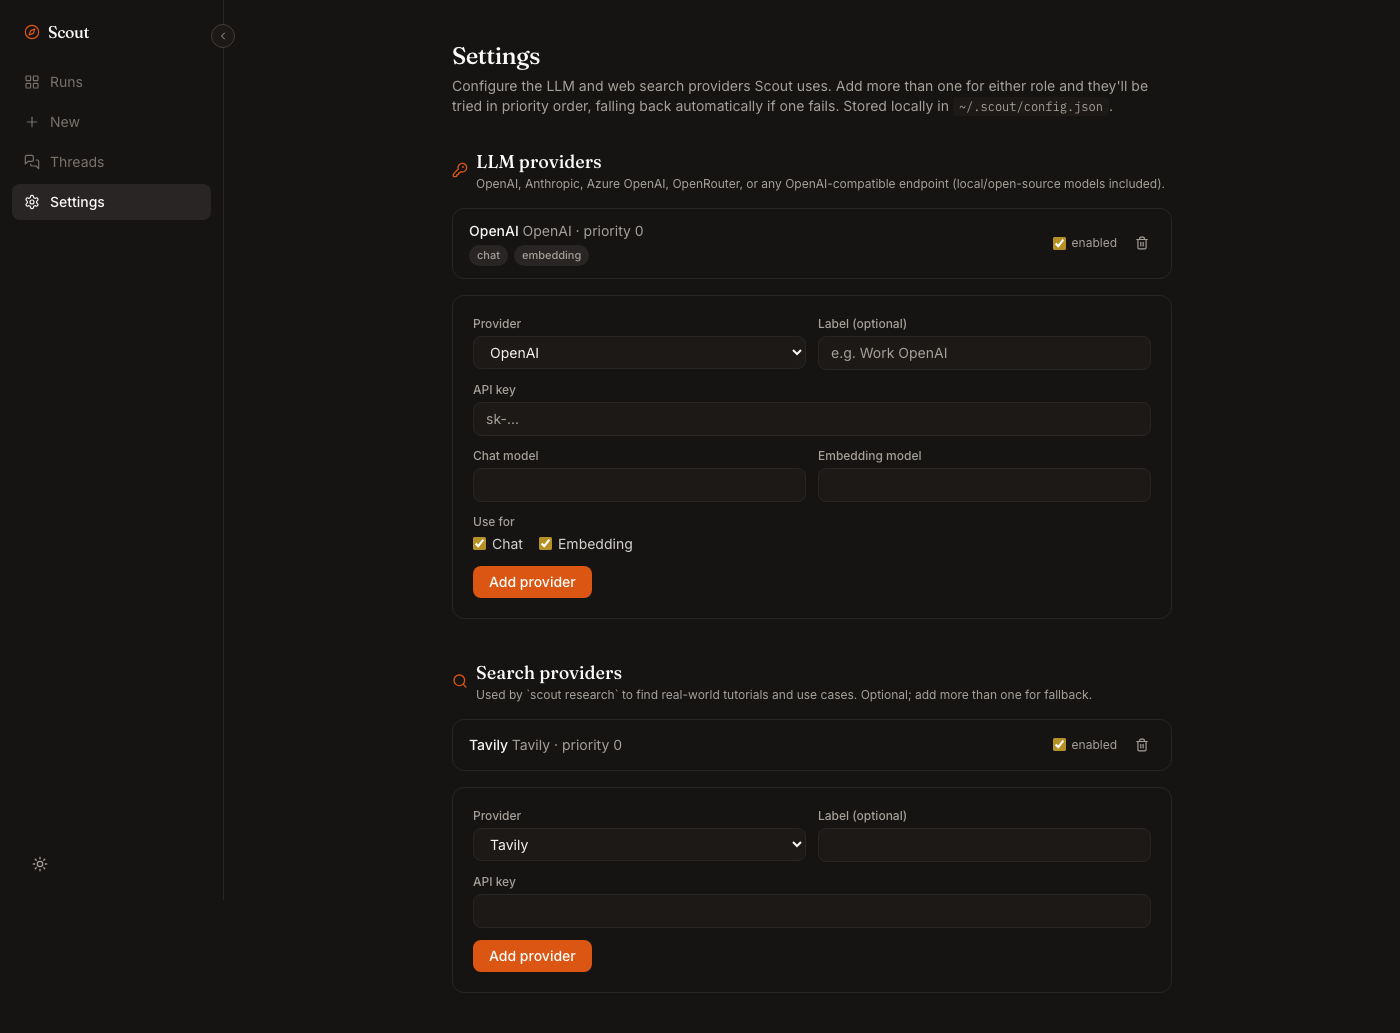This screenshot has height=1033, width=1400.
Task: Click the Search providers magnifier icon
Action: pos(460,681)
